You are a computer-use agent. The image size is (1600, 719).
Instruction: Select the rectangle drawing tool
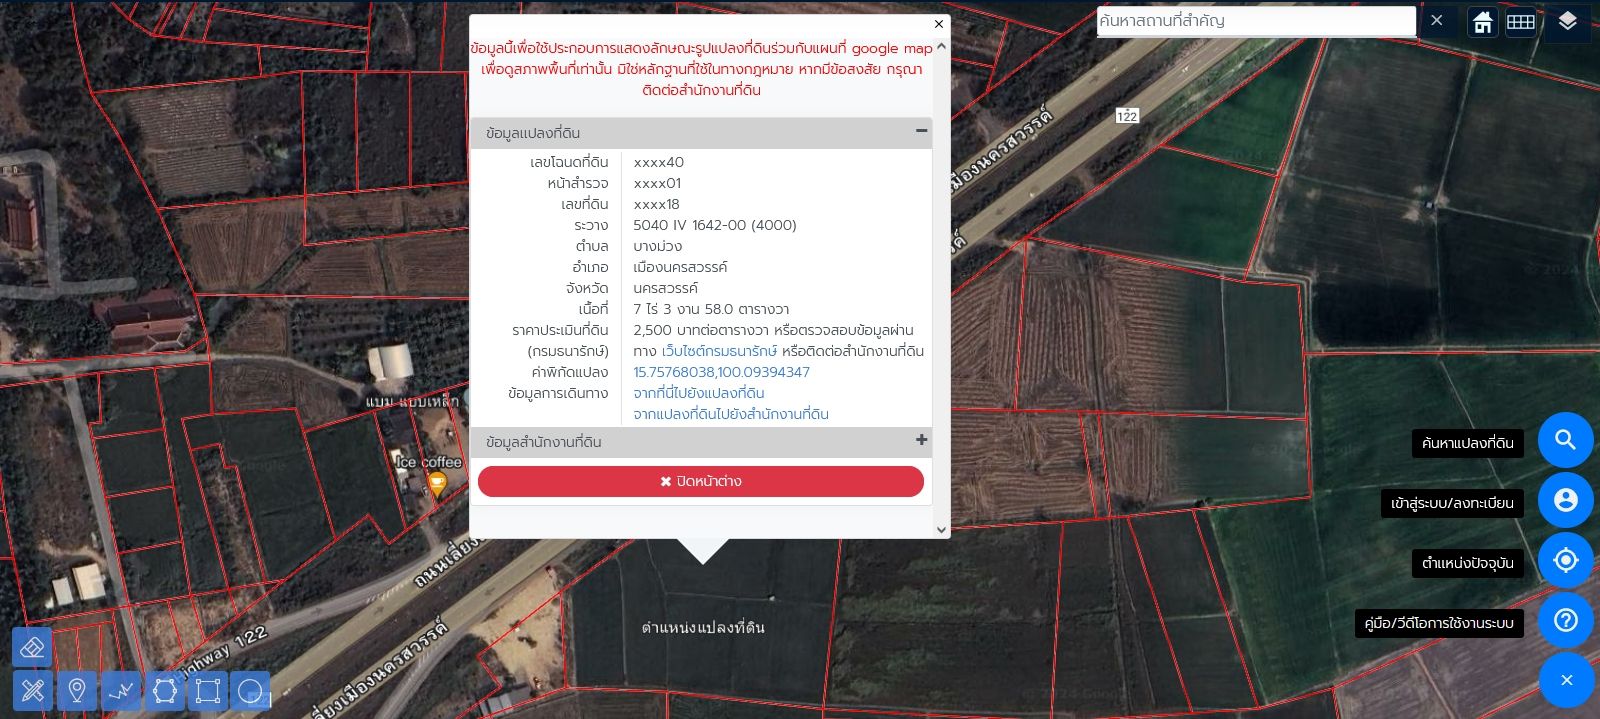click(x=208, y=691)
